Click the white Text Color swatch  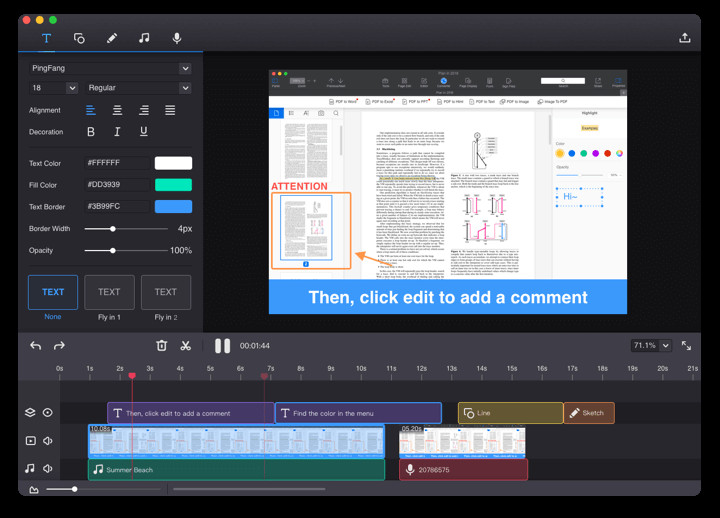point(174,163)
